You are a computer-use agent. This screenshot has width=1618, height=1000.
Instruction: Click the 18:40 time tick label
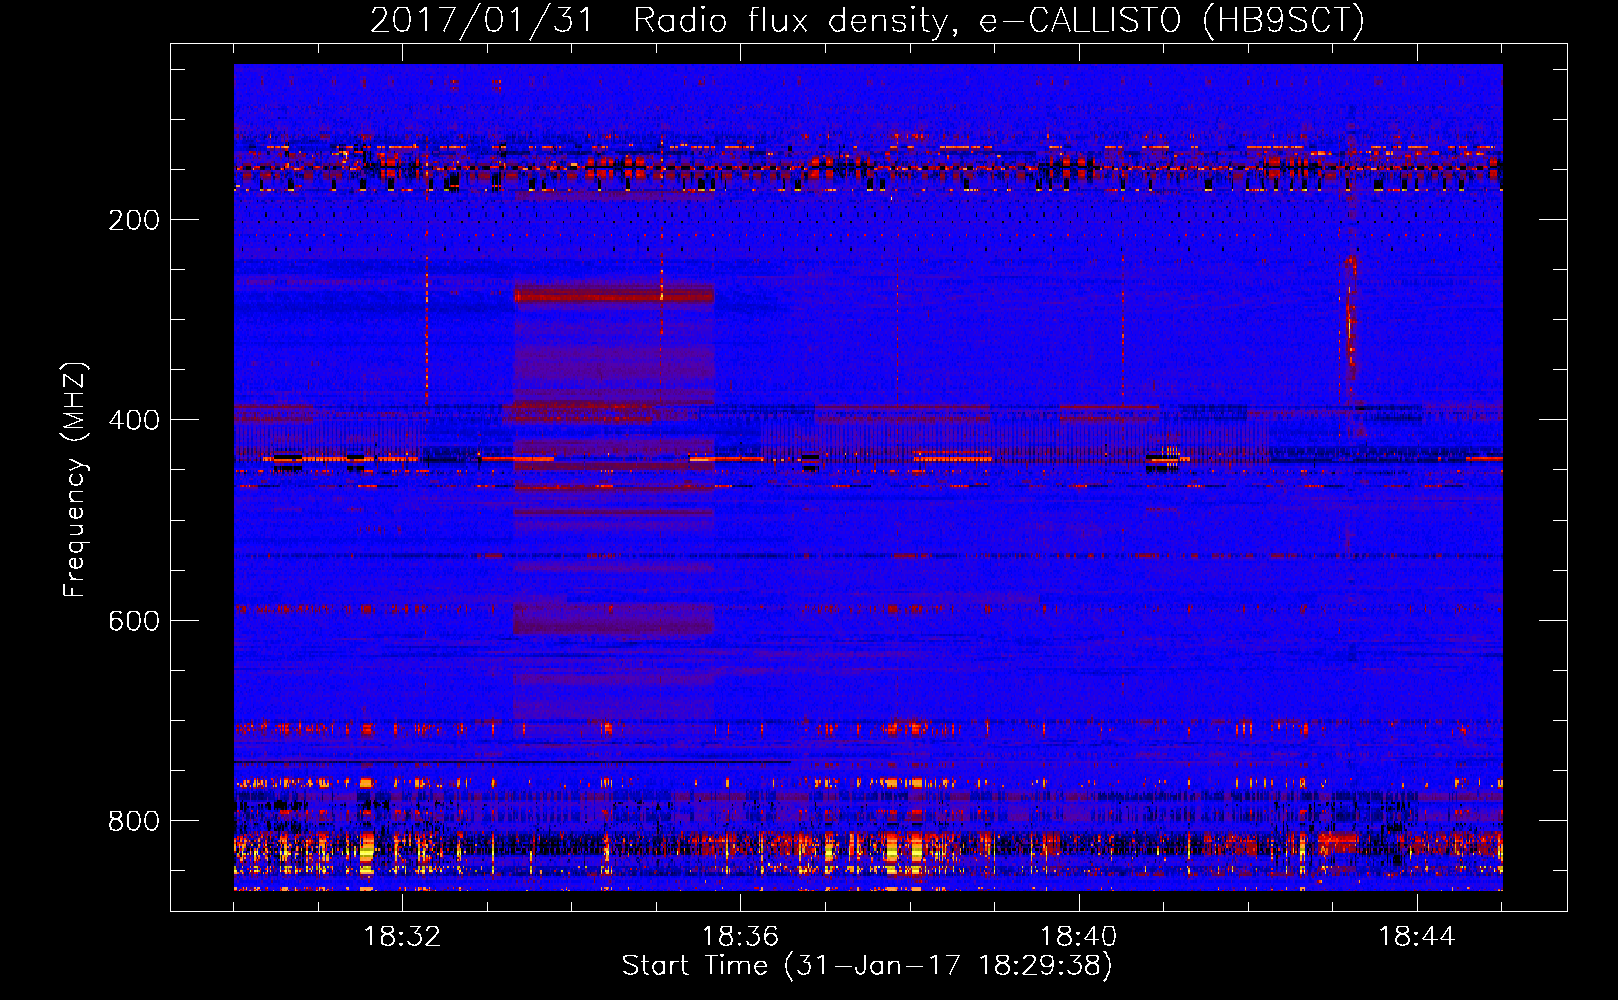point(1079,937)
